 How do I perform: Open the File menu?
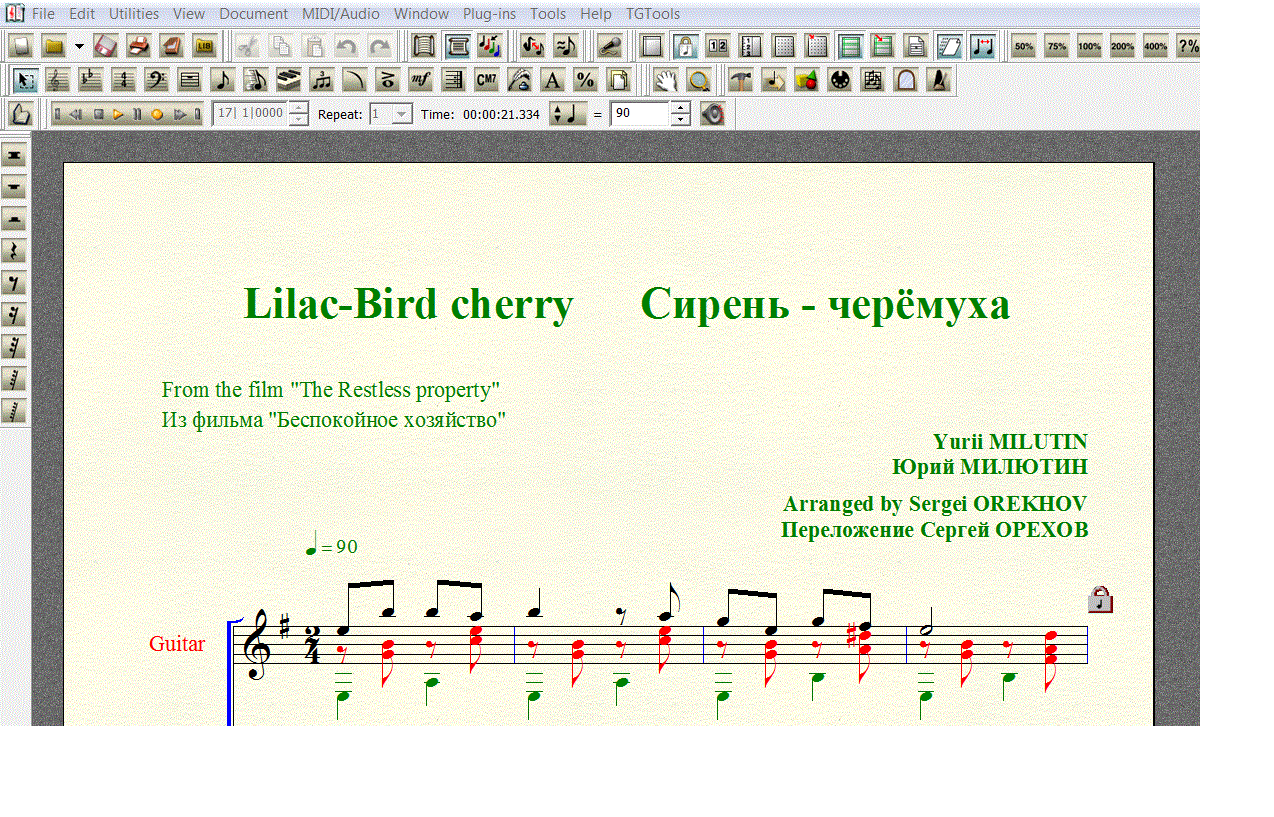click(43, 14)
